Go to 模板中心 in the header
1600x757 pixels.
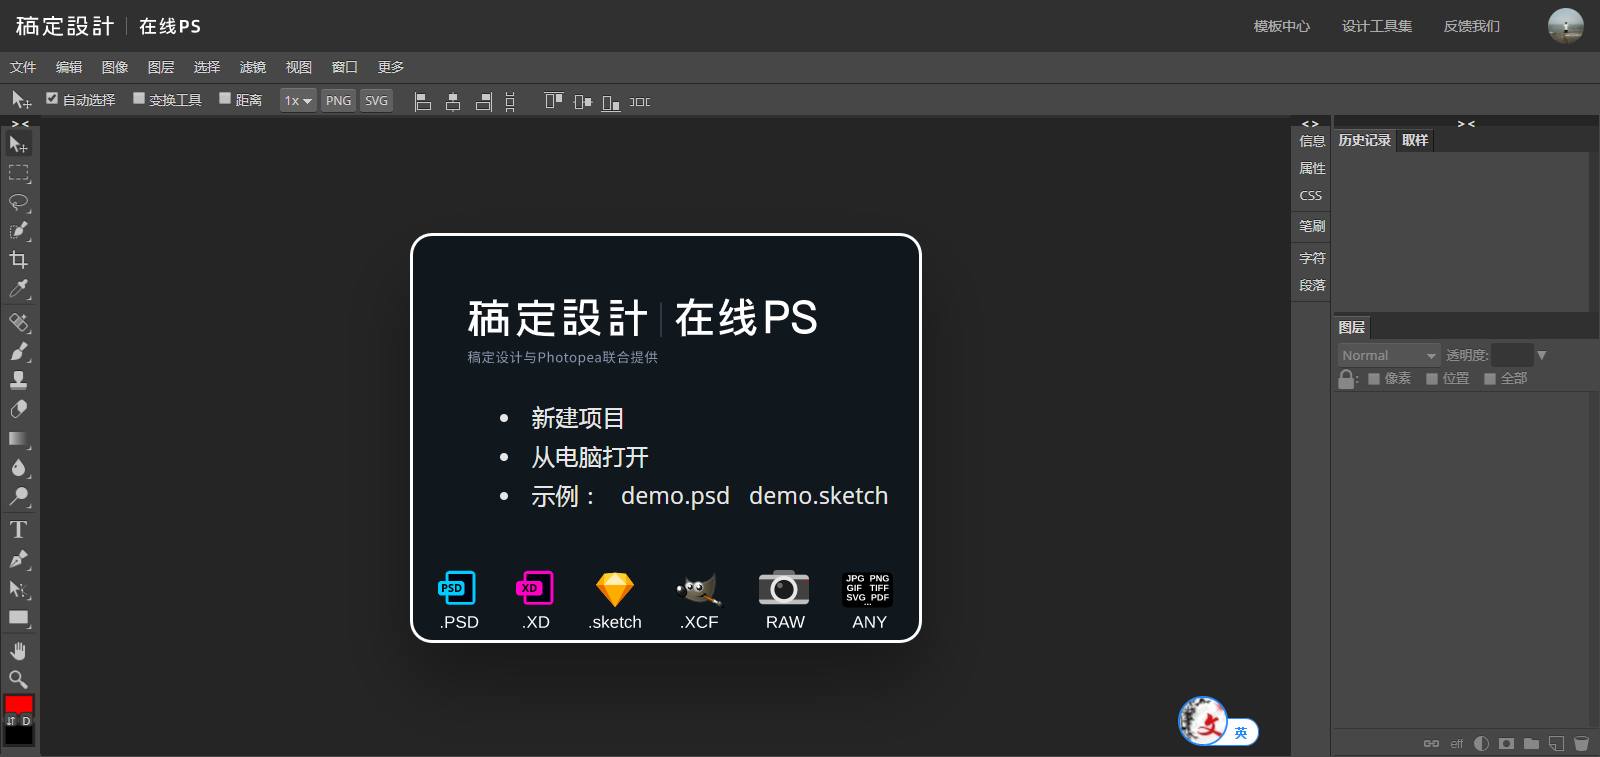1282,26
